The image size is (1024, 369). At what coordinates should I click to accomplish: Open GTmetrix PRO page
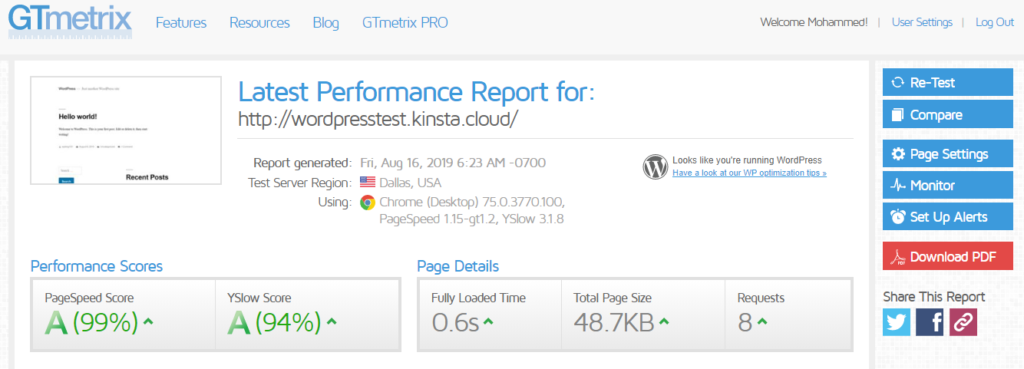[405, 23]
